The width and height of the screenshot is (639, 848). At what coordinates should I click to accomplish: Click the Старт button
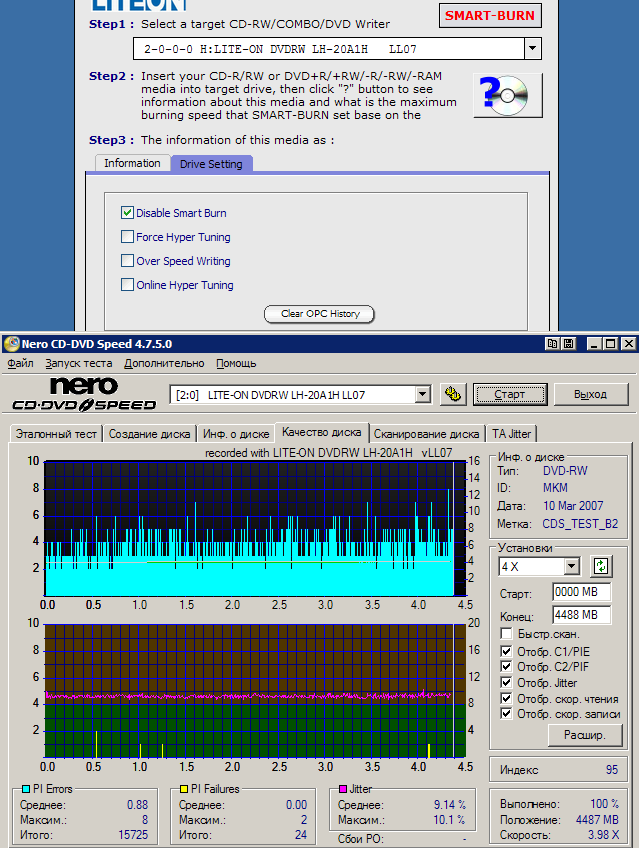(x=509, y=394)
